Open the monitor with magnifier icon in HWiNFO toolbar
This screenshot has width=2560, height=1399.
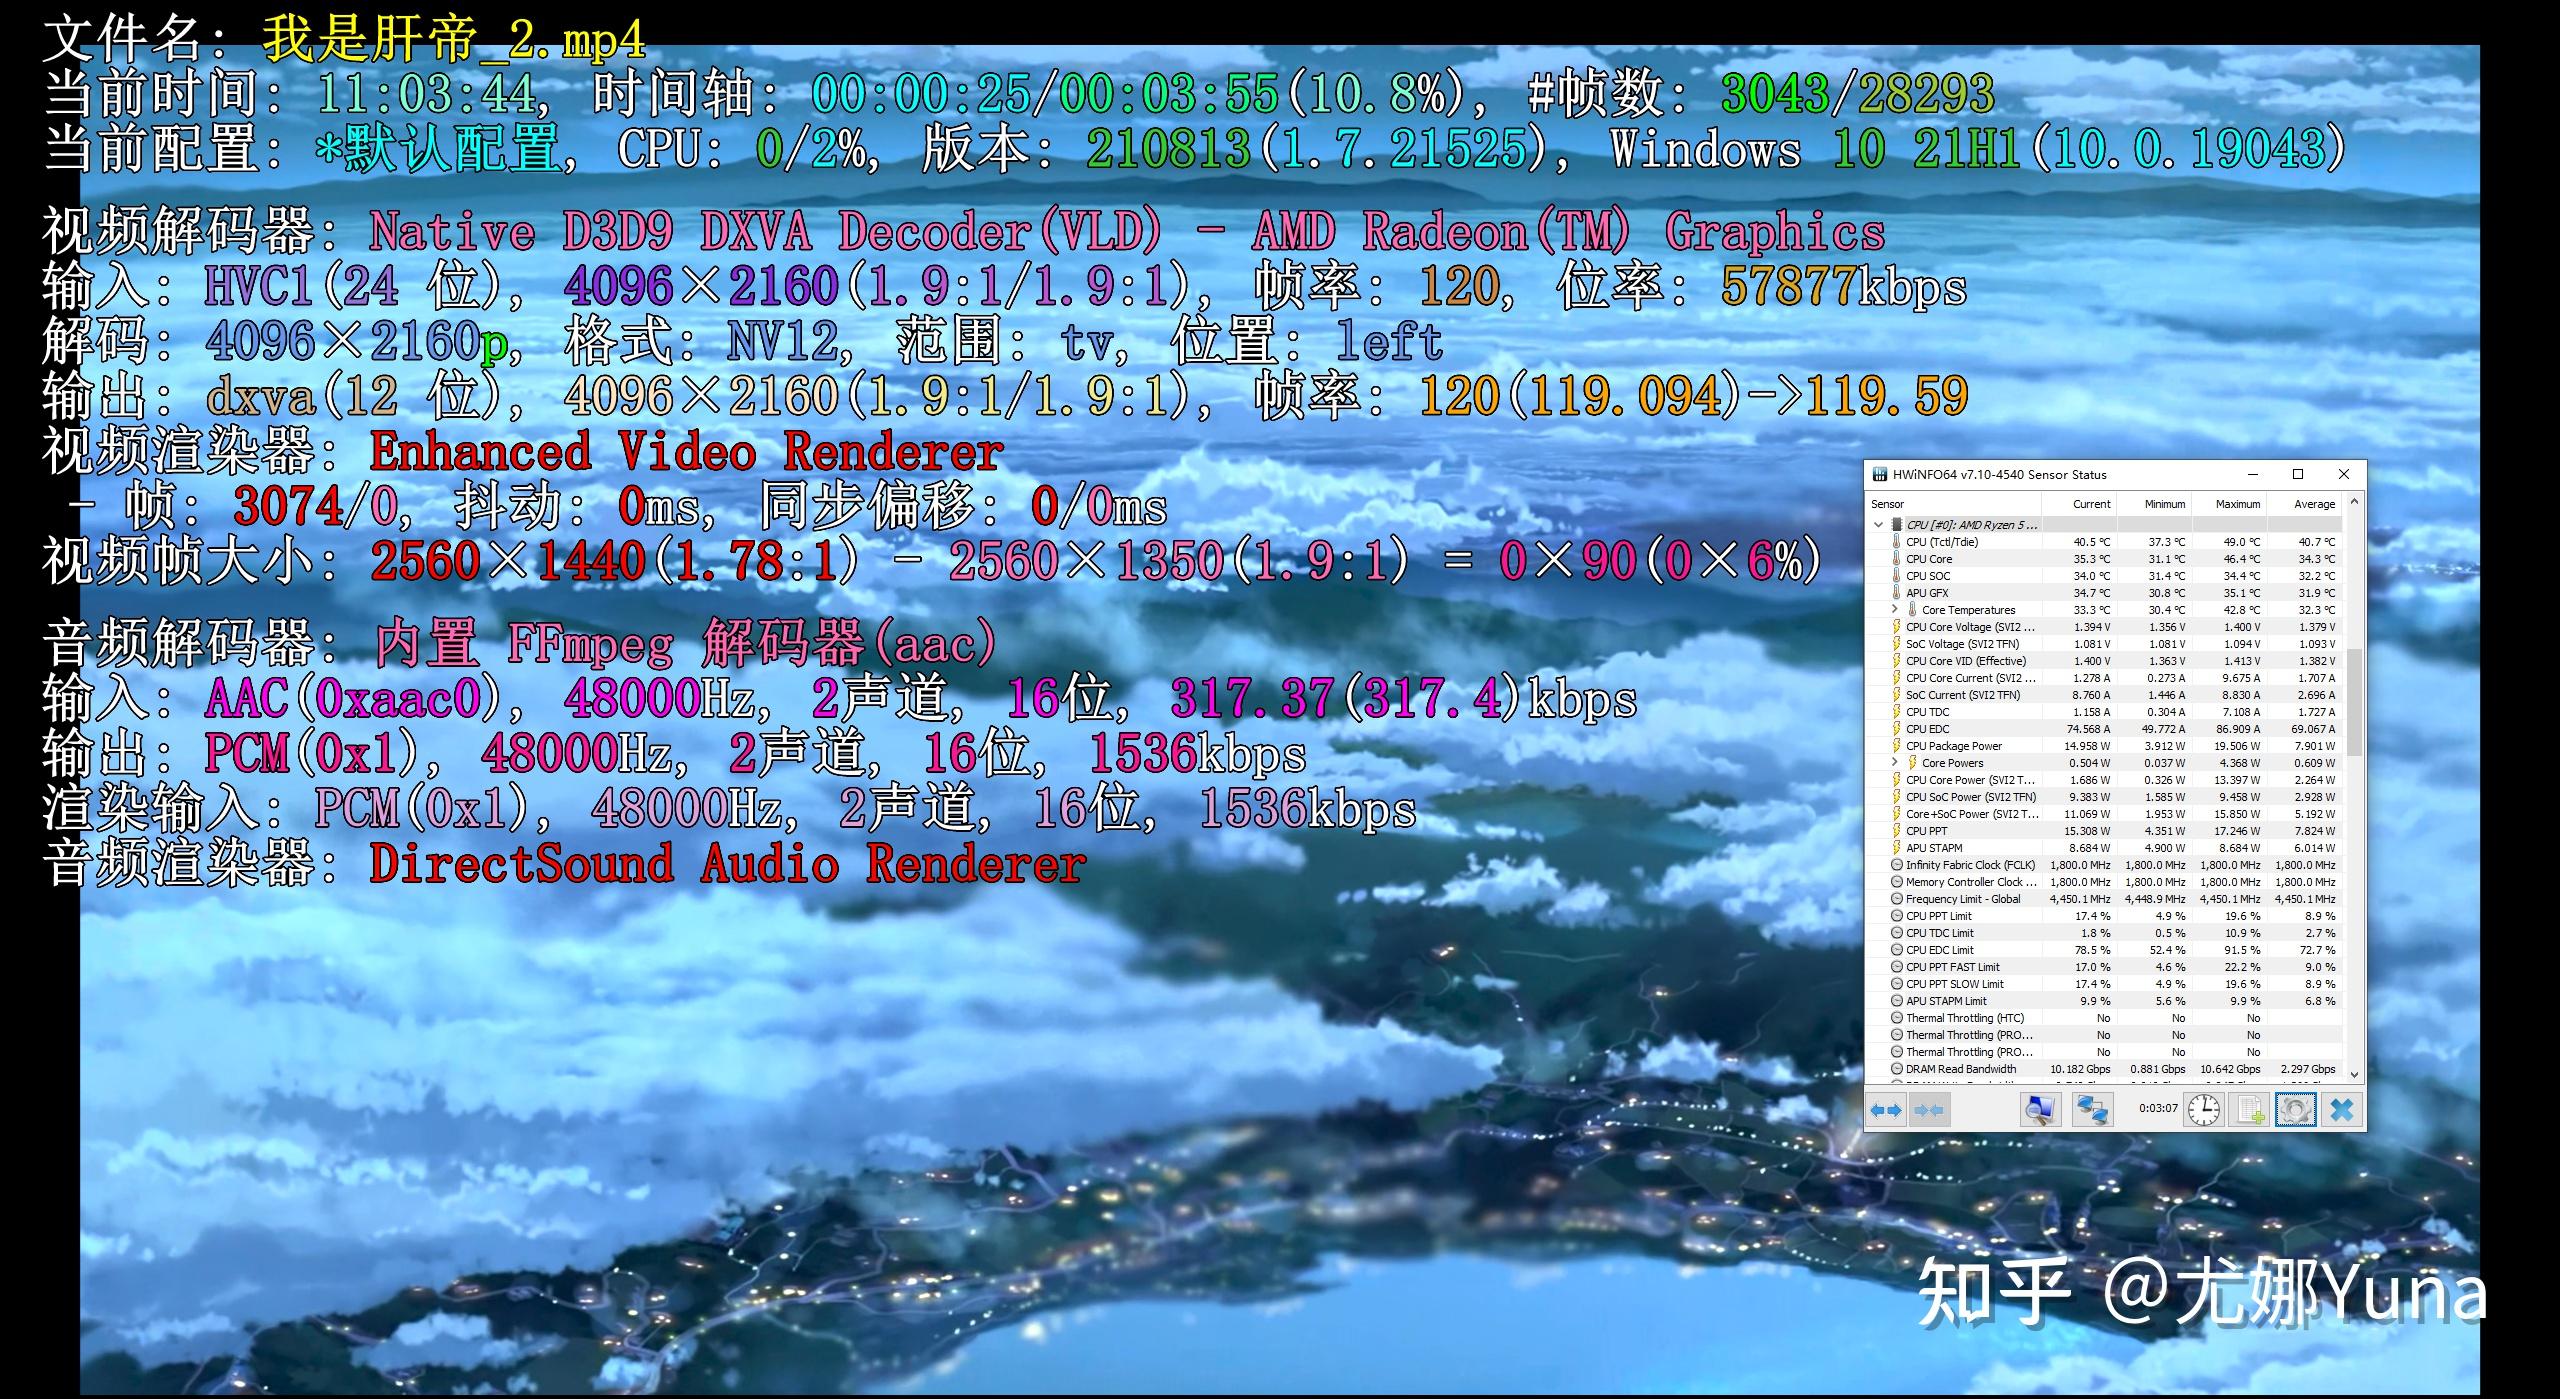click(x=2040, y=1110)
